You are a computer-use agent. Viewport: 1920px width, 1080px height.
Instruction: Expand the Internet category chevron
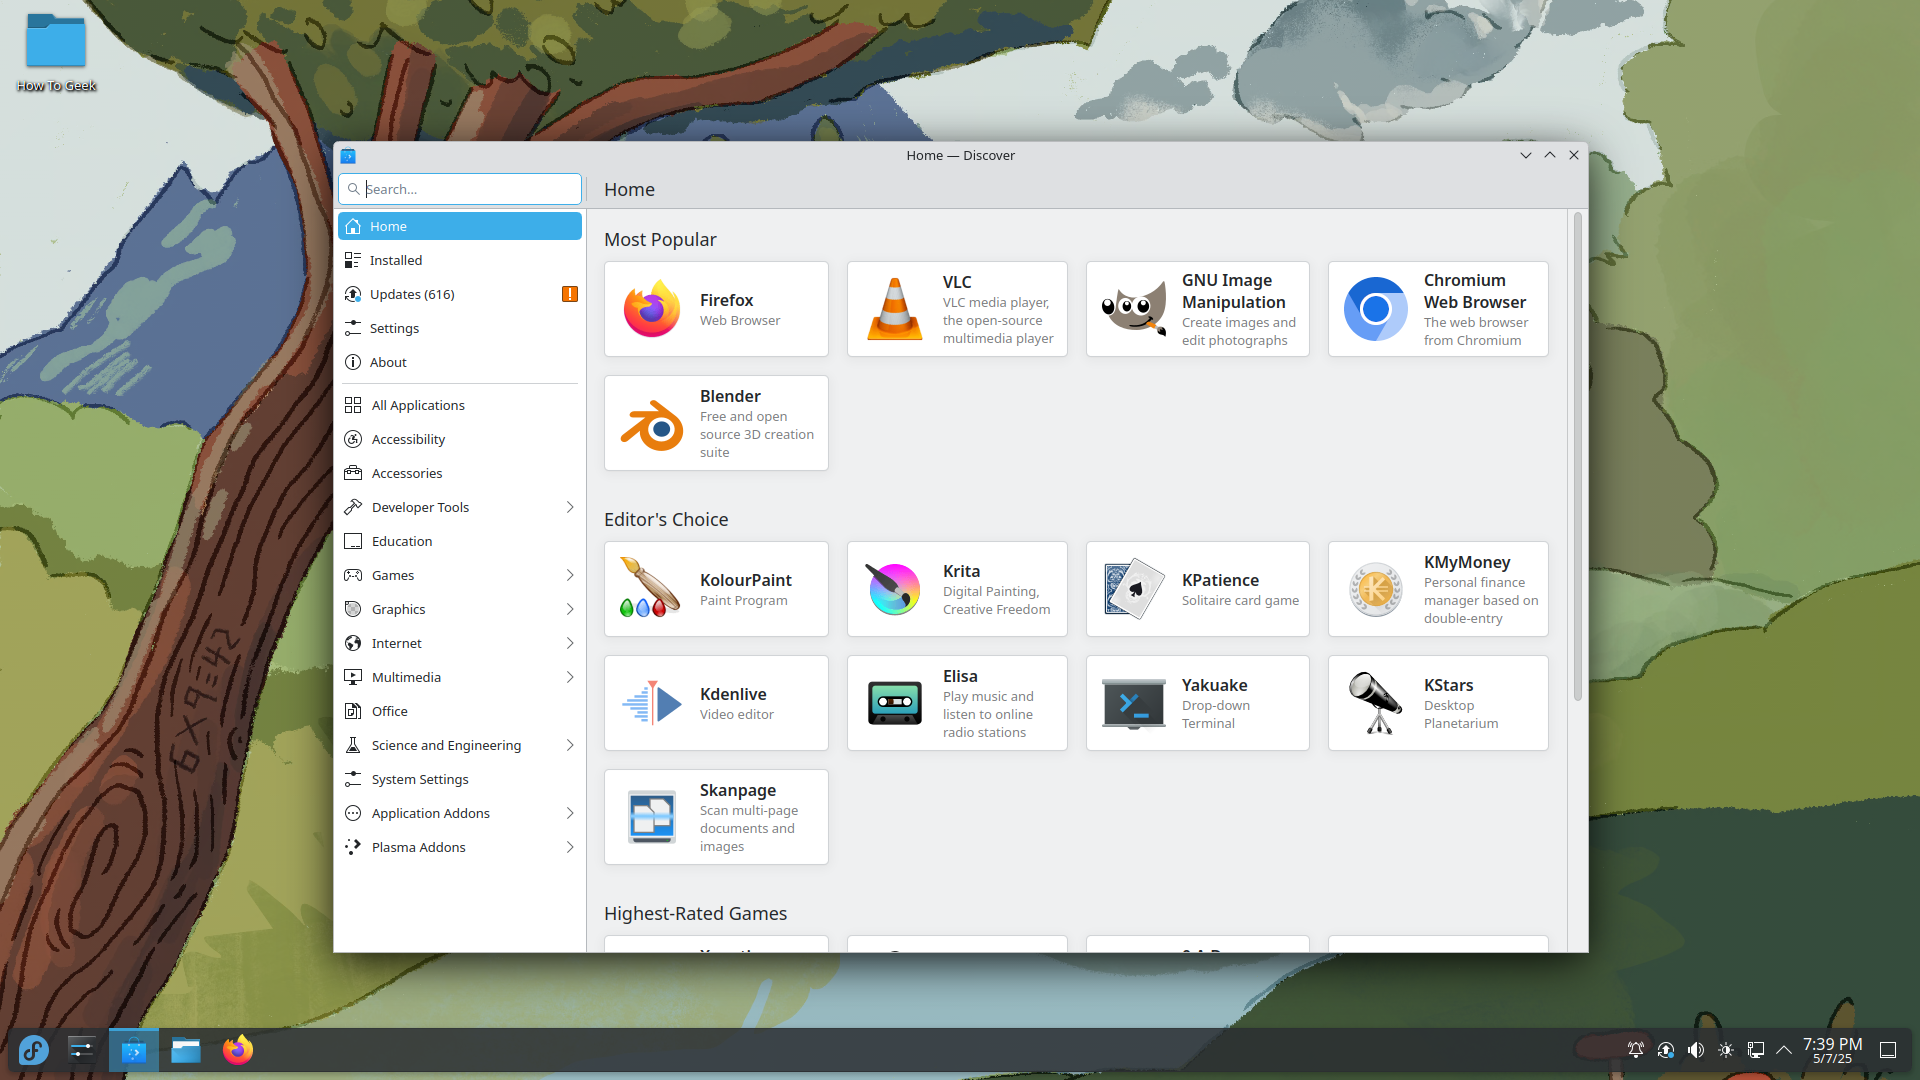coord(570,643)
